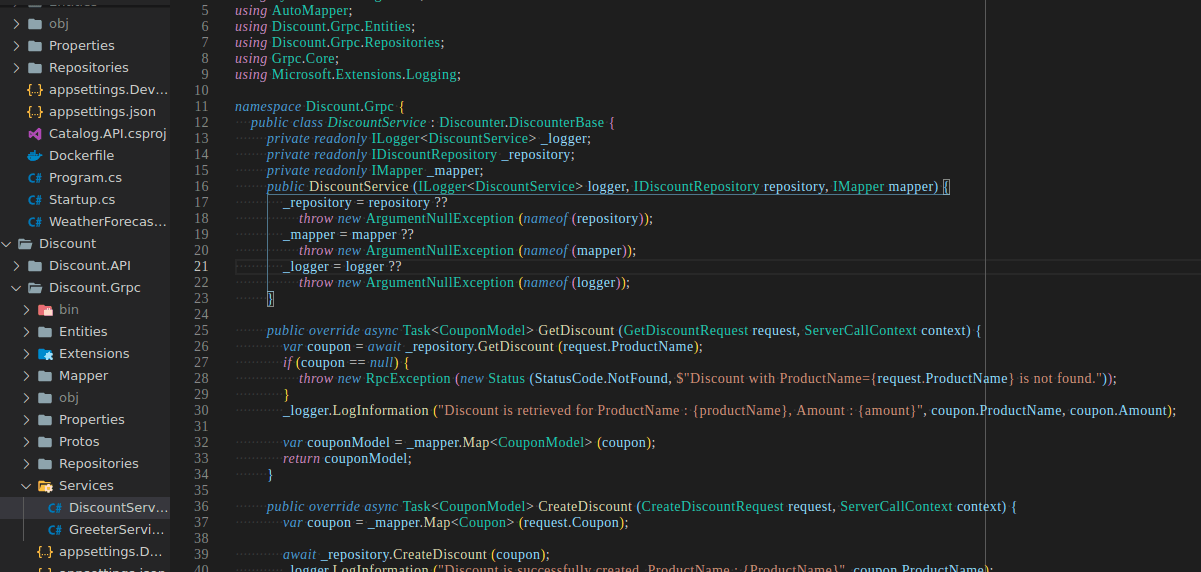Click the C# icon beside GreeterServi...
The image size is (1201, 572).
[x=55, y=529]
